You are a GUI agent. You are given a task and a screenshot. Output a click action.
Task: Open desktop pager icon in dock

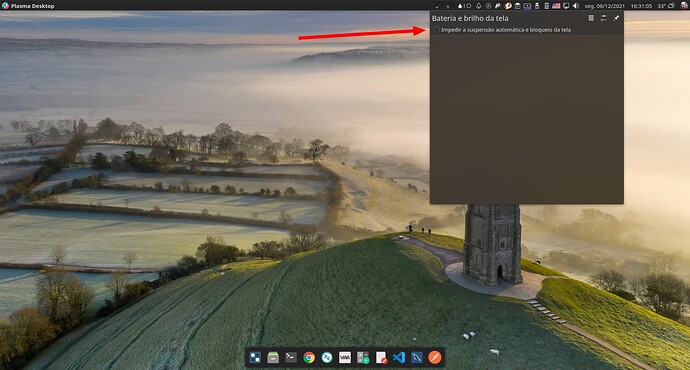point(255,357)
